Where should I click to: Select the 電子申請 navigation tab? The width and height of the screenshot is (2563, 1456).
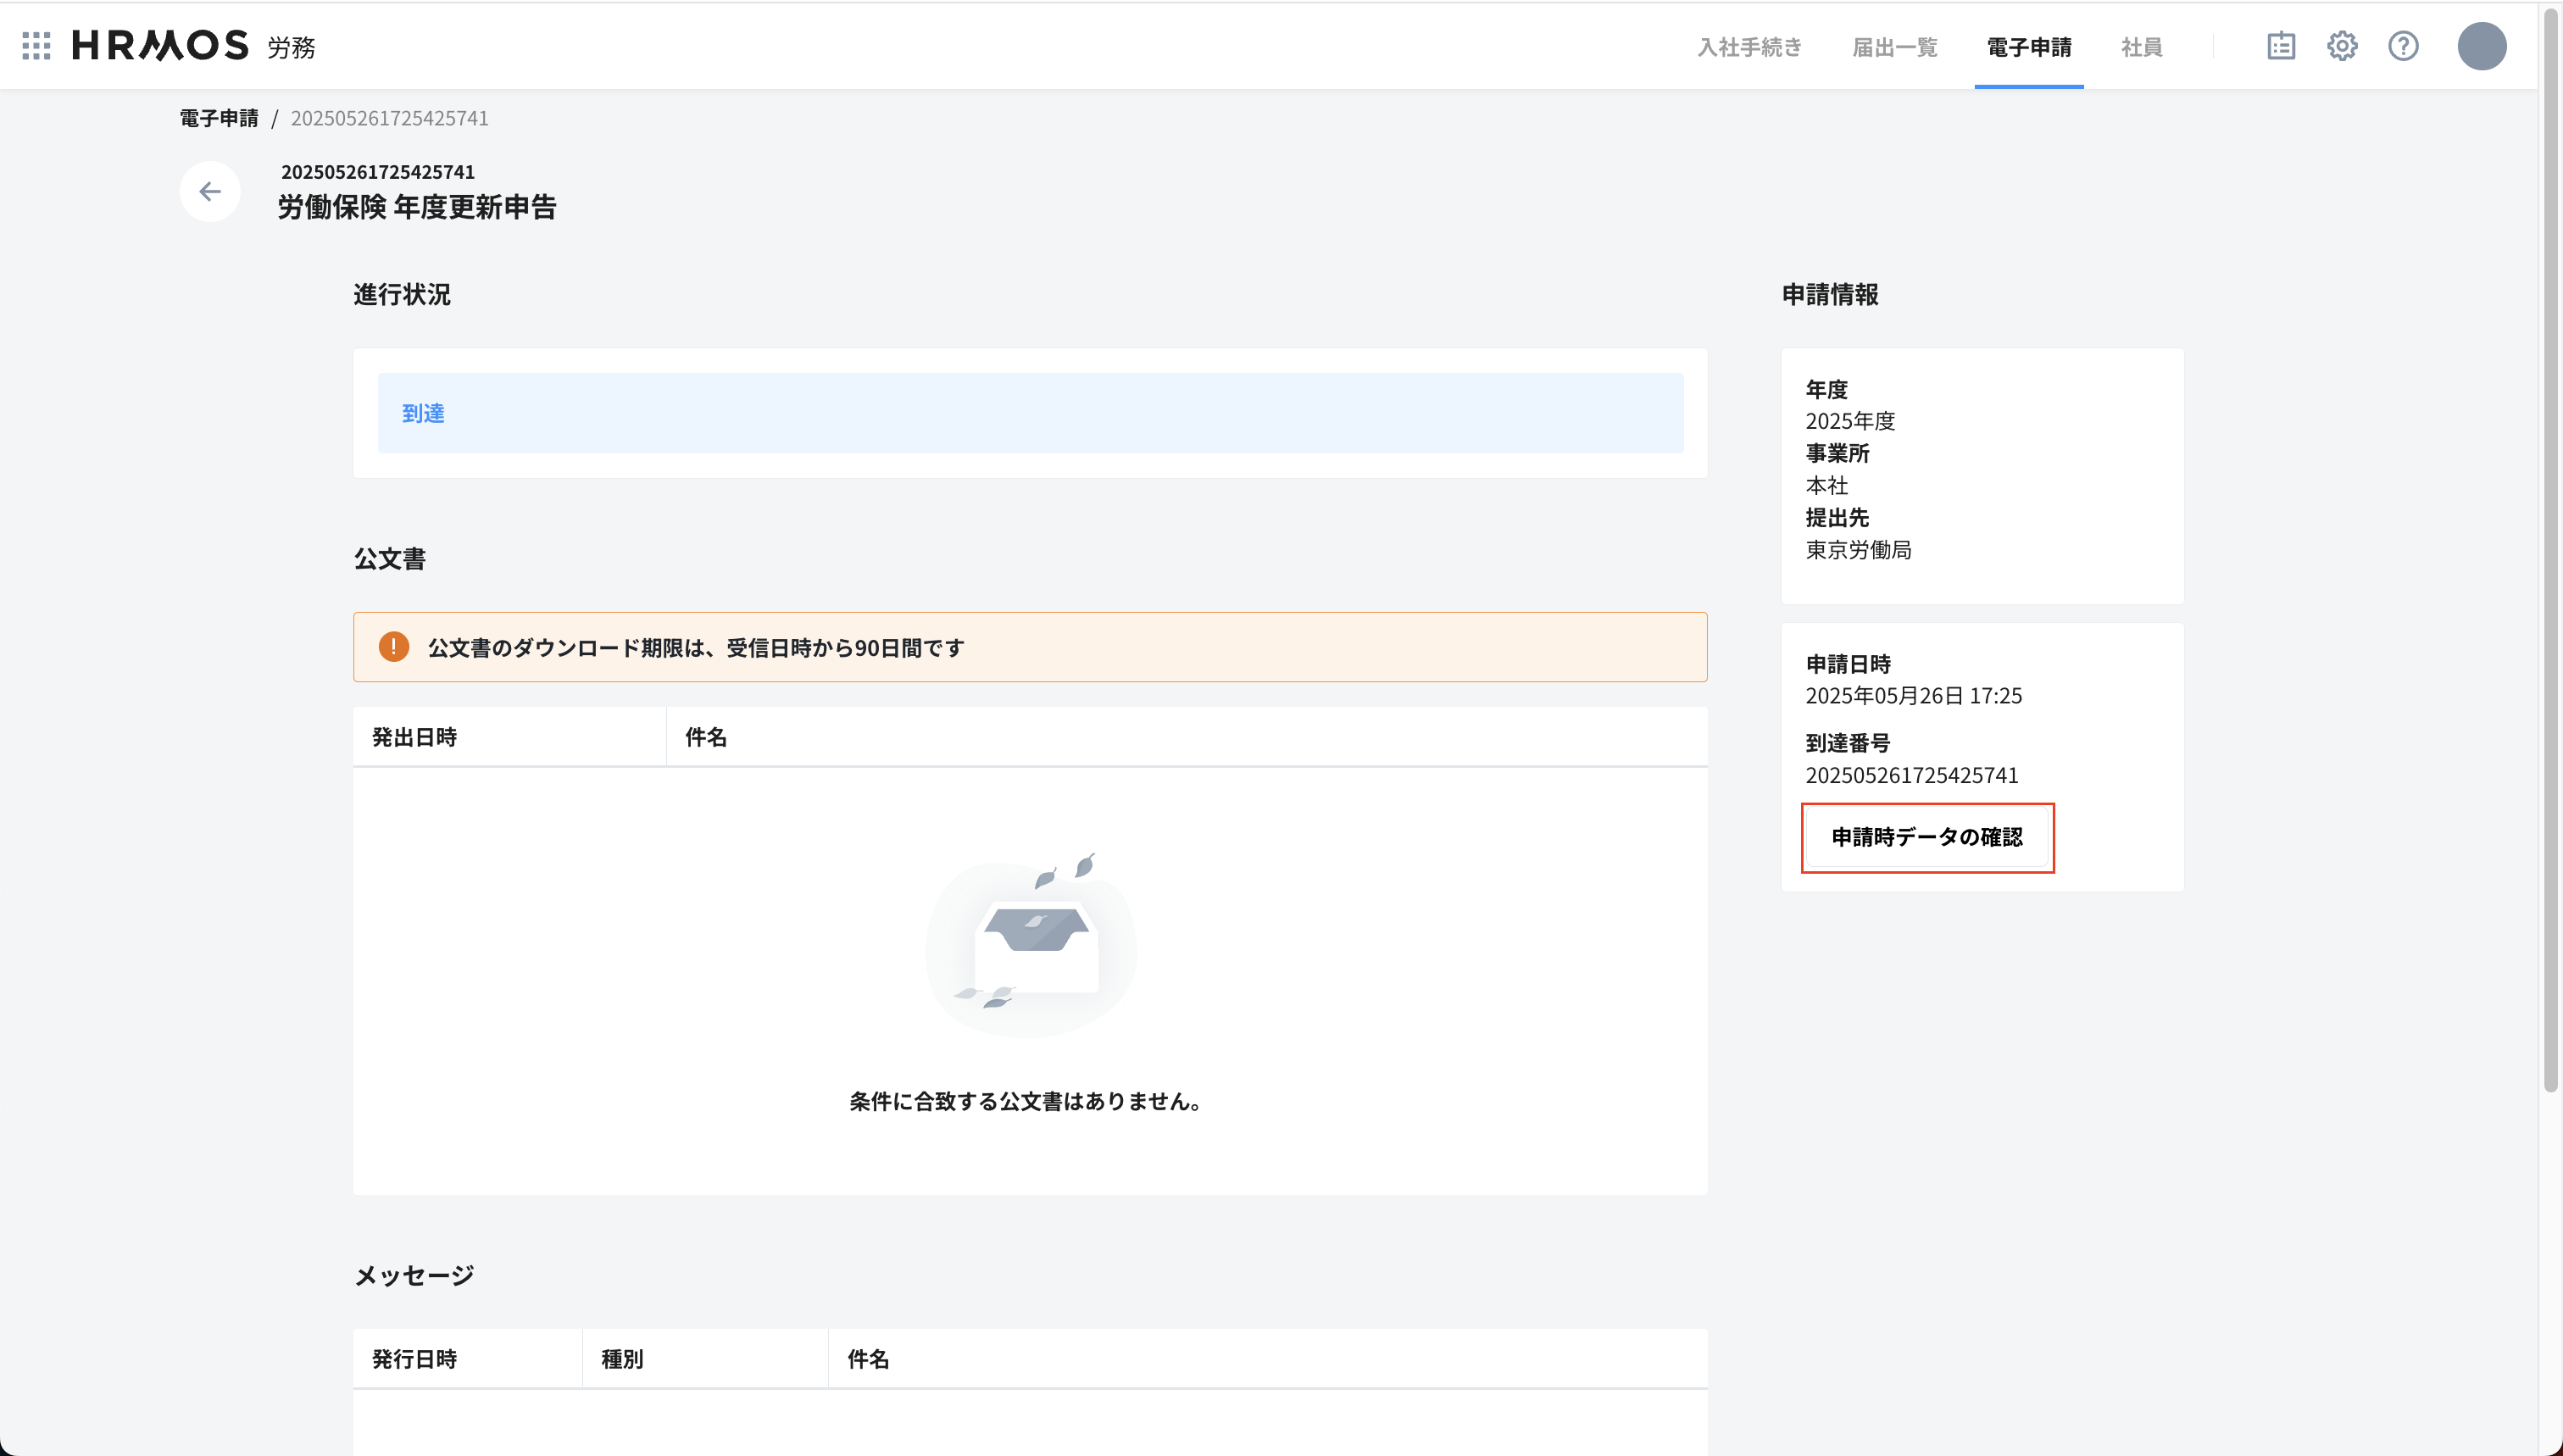2028,47
